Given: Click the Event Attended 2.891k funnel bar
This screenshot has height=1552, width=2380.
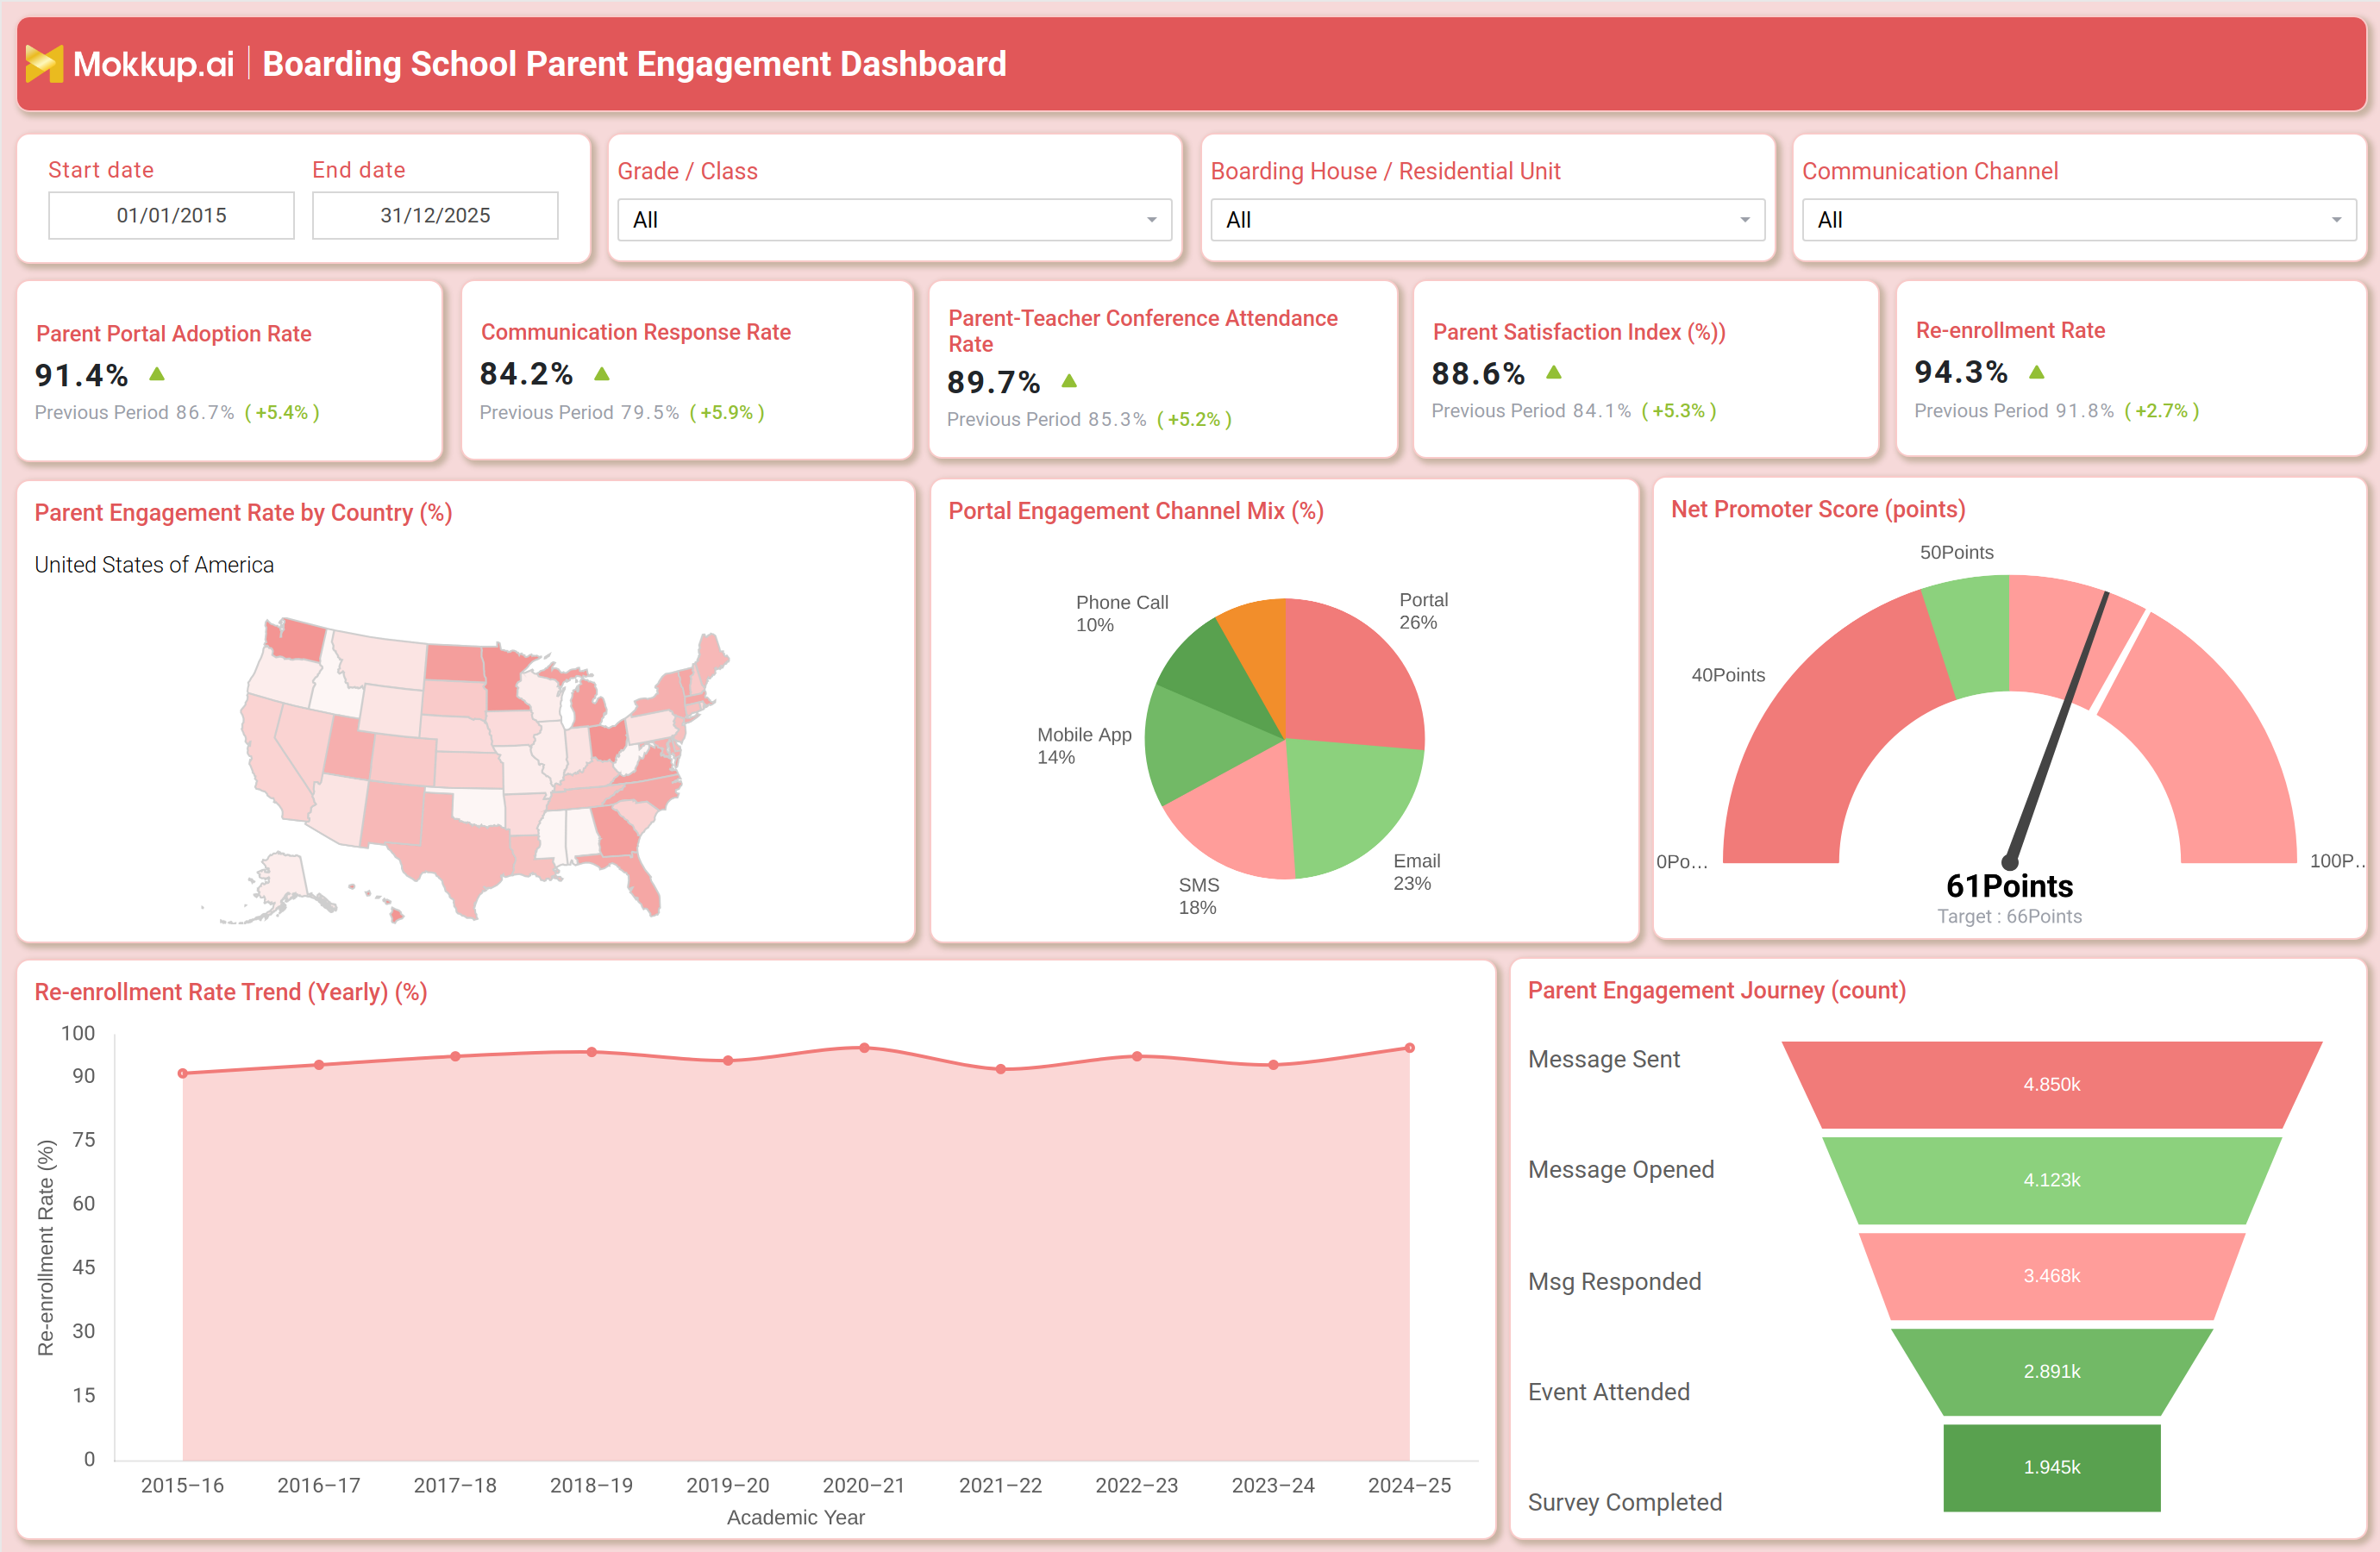Looking at the screenshot, I should tap(2052, 1371).
